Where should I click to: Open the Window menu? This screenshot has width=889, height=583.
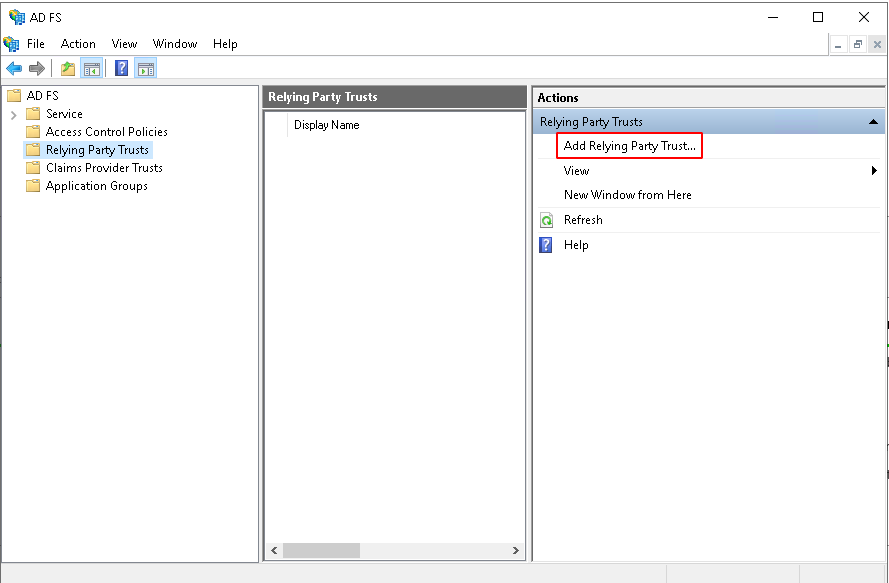point(175,44)
